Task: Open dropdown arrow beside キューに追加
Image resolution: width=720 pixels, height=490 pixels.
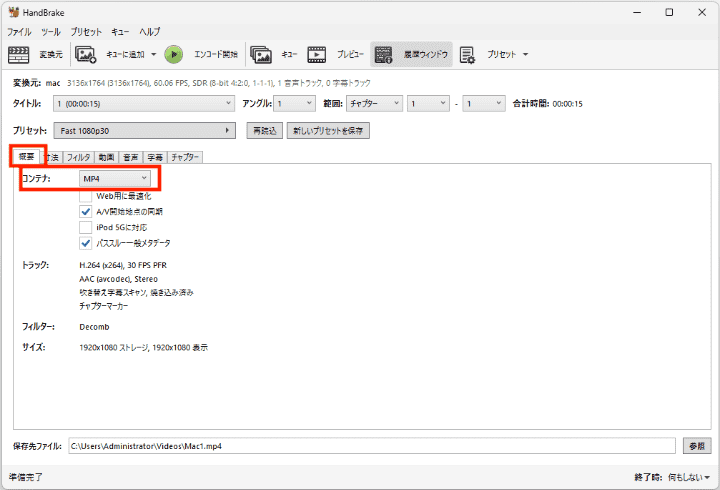Action: tap(153, 54)
